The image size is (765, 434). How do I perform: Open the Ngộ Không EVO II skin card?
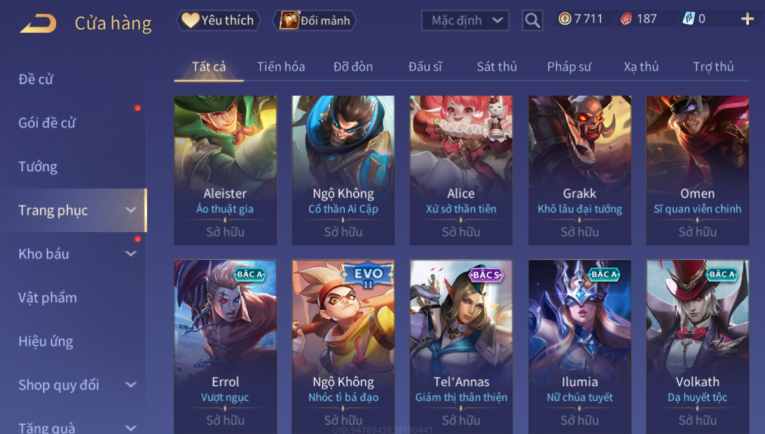click(x=343, y=346)
